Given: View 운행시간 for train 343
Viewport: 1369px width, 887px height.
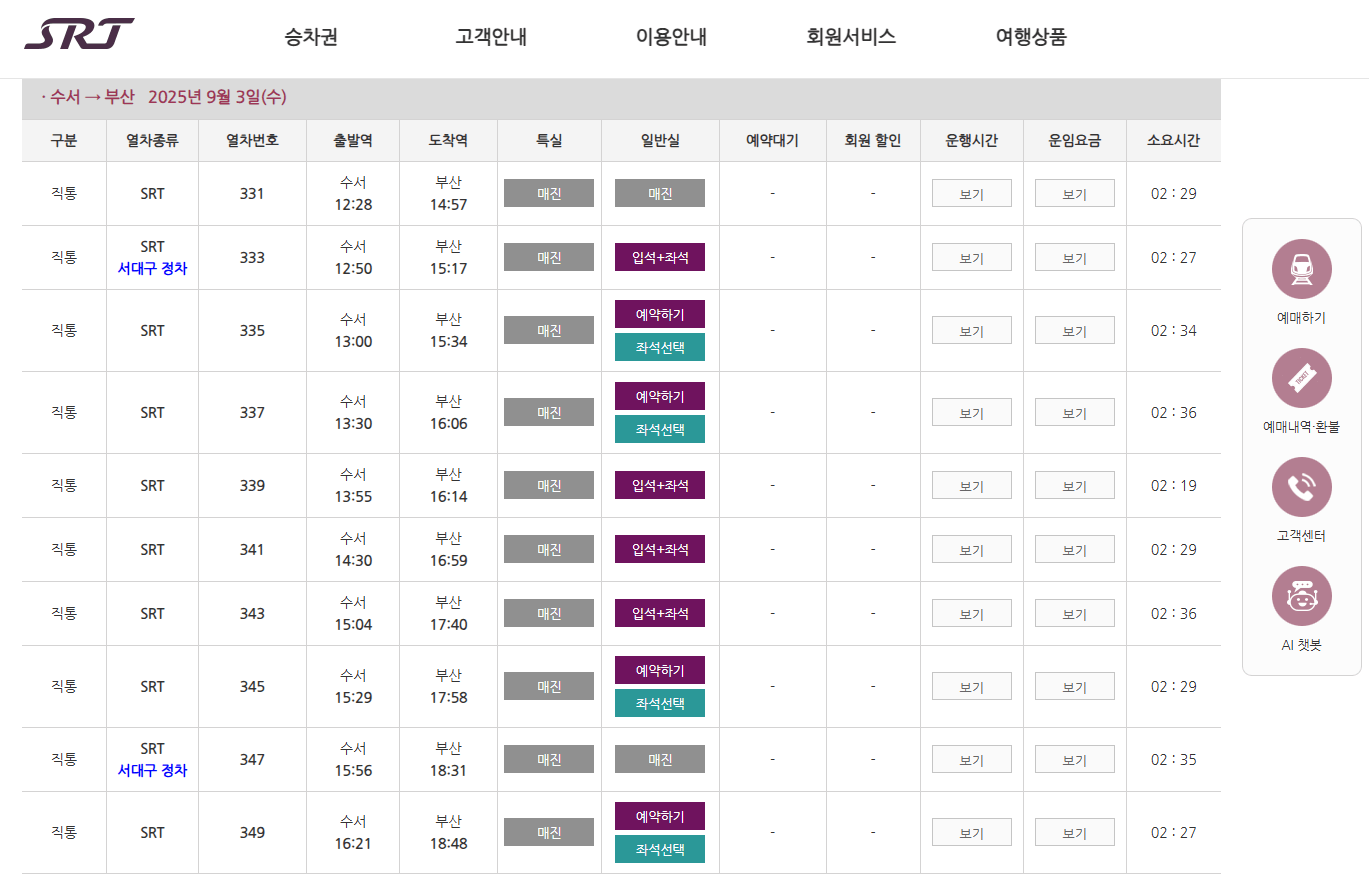Looking at the screenshot, I should pyautogui.click(x=972, y=613).
